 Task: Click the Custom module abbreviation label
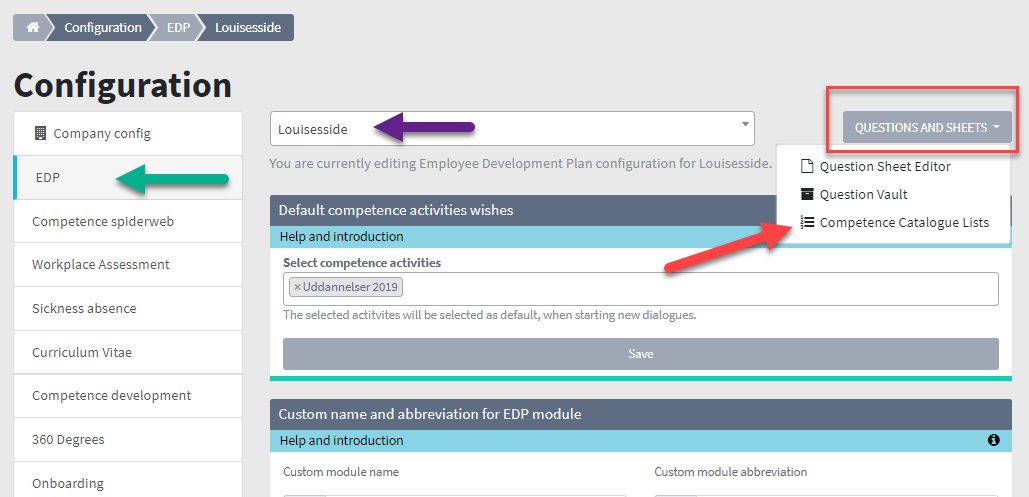click(730, 472)
